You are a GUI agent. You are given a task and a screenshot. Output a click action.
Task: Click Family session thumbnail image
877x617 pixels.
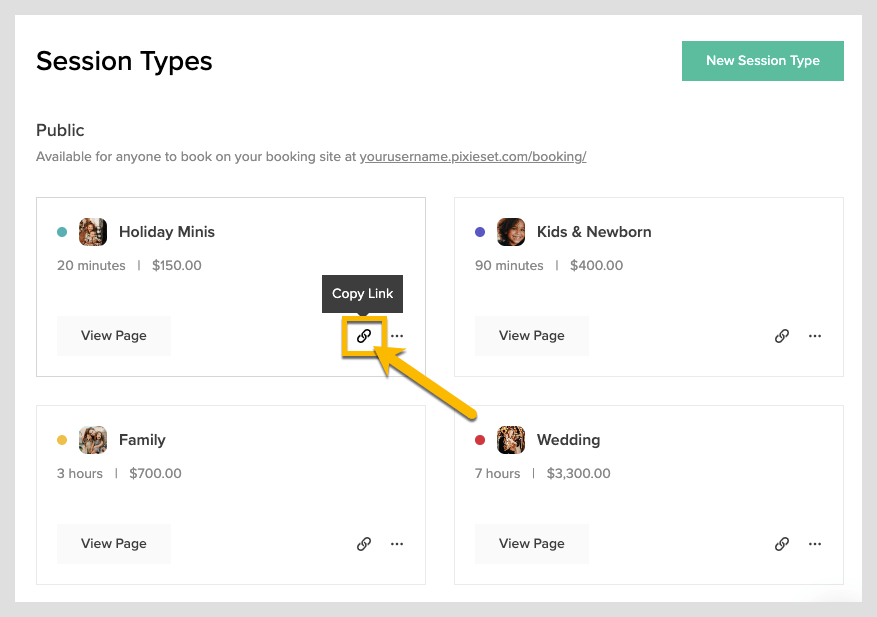(x=93, y=440)
